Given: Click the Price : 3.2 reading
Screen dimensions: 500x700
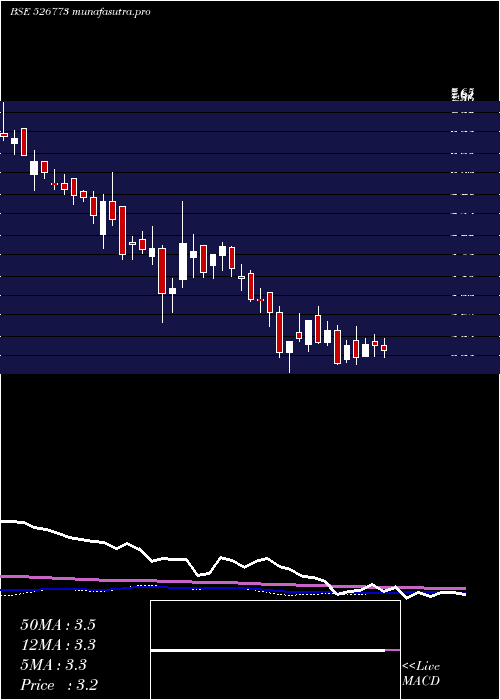Looking at the screenshot, I should pyautogui.click(x=59, y=684).
